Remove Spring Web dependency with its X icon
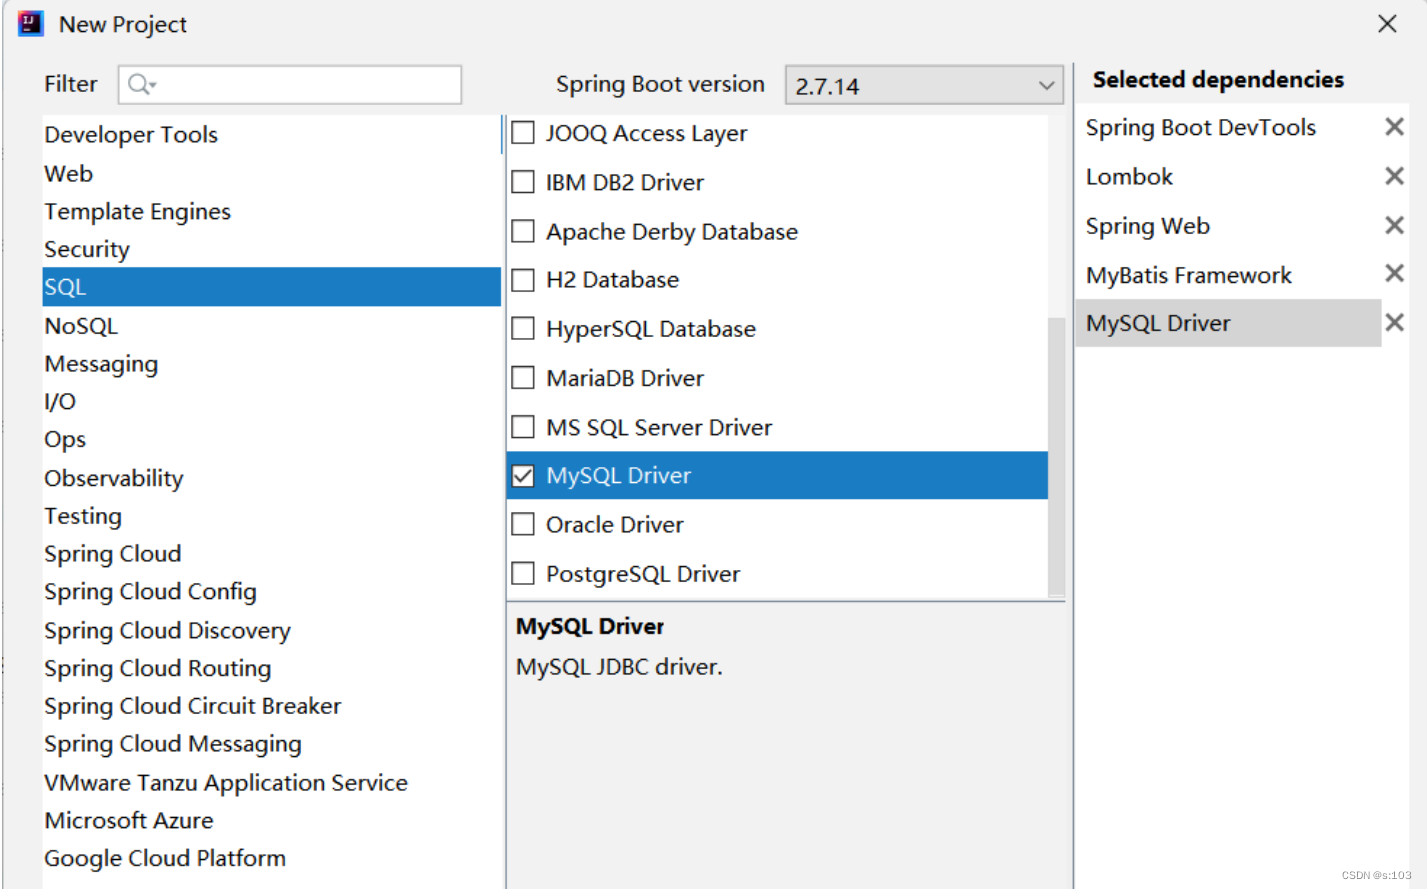The image size is (1427, 889). (1394, 225)
